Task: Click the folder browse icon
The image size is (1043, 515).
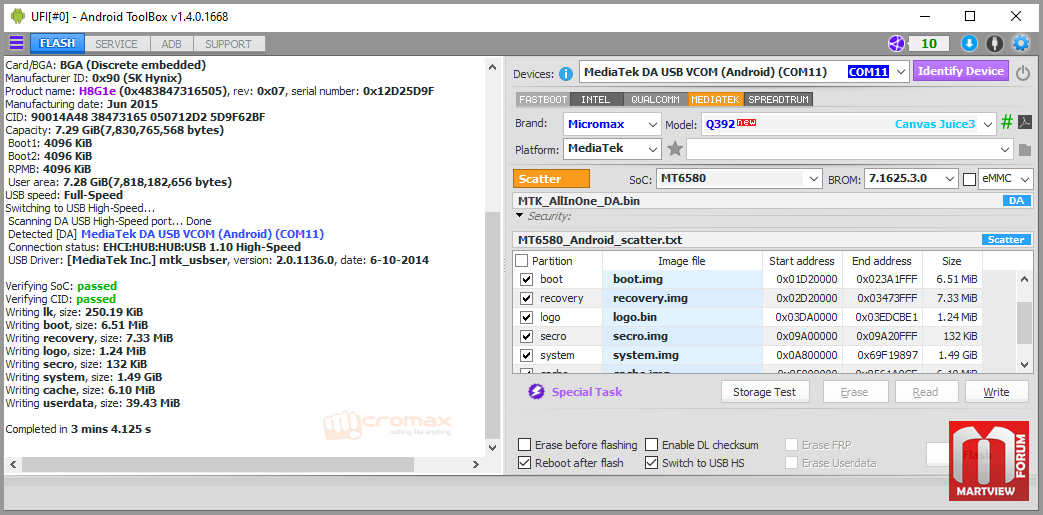Action: [1025, 149]
